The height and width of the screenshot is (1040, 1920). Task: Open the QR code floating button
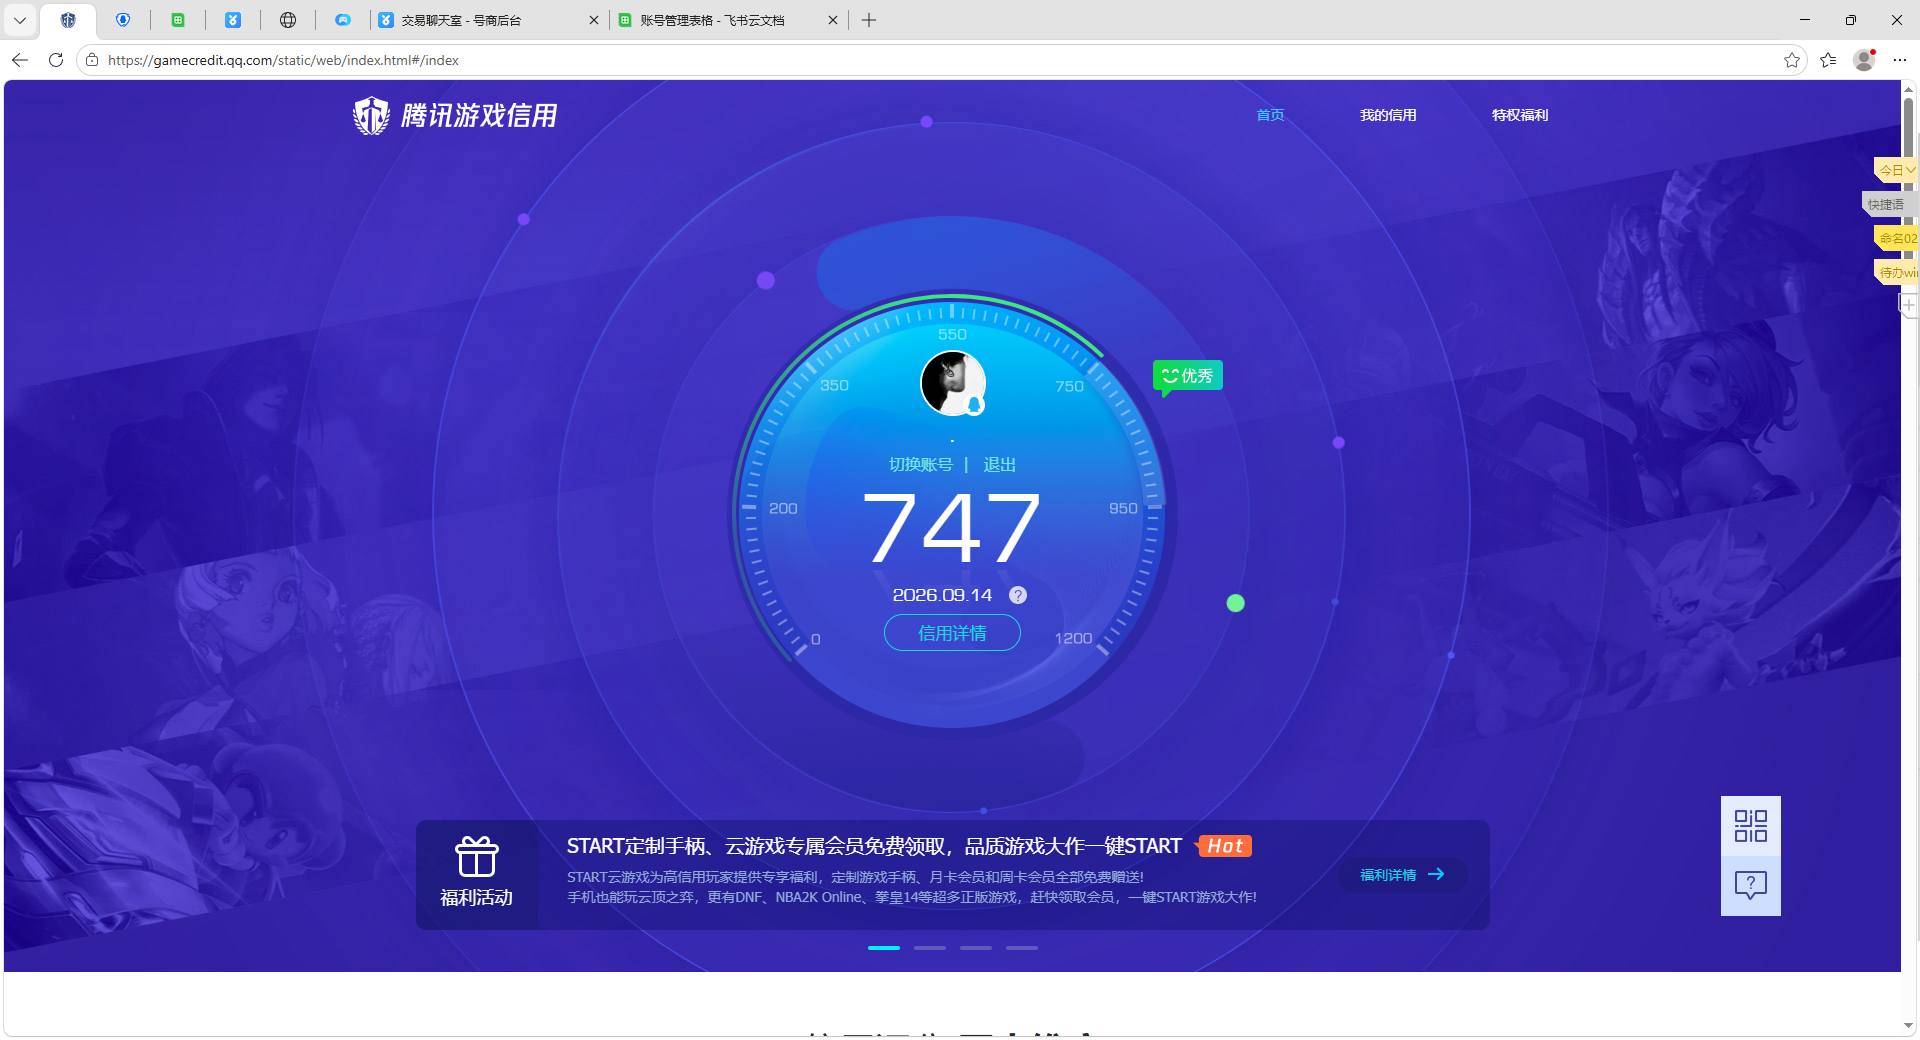pos(1751,826)
